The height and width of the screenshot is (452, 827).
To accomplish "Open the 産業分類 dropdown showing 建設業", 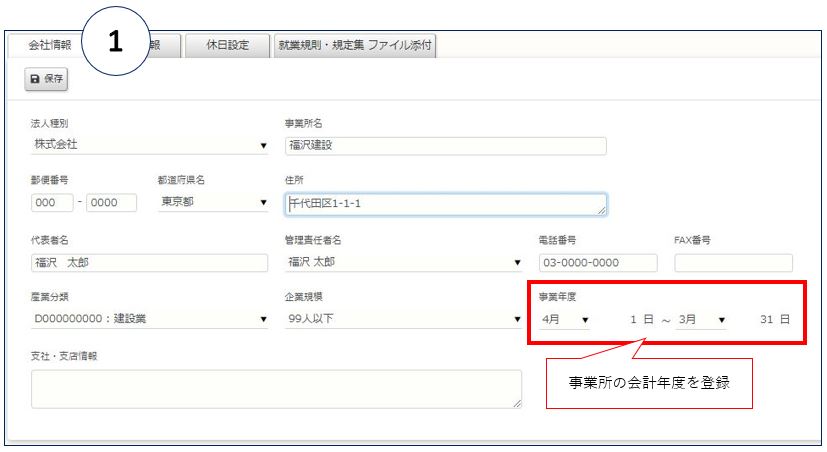I will coord(150,319).
